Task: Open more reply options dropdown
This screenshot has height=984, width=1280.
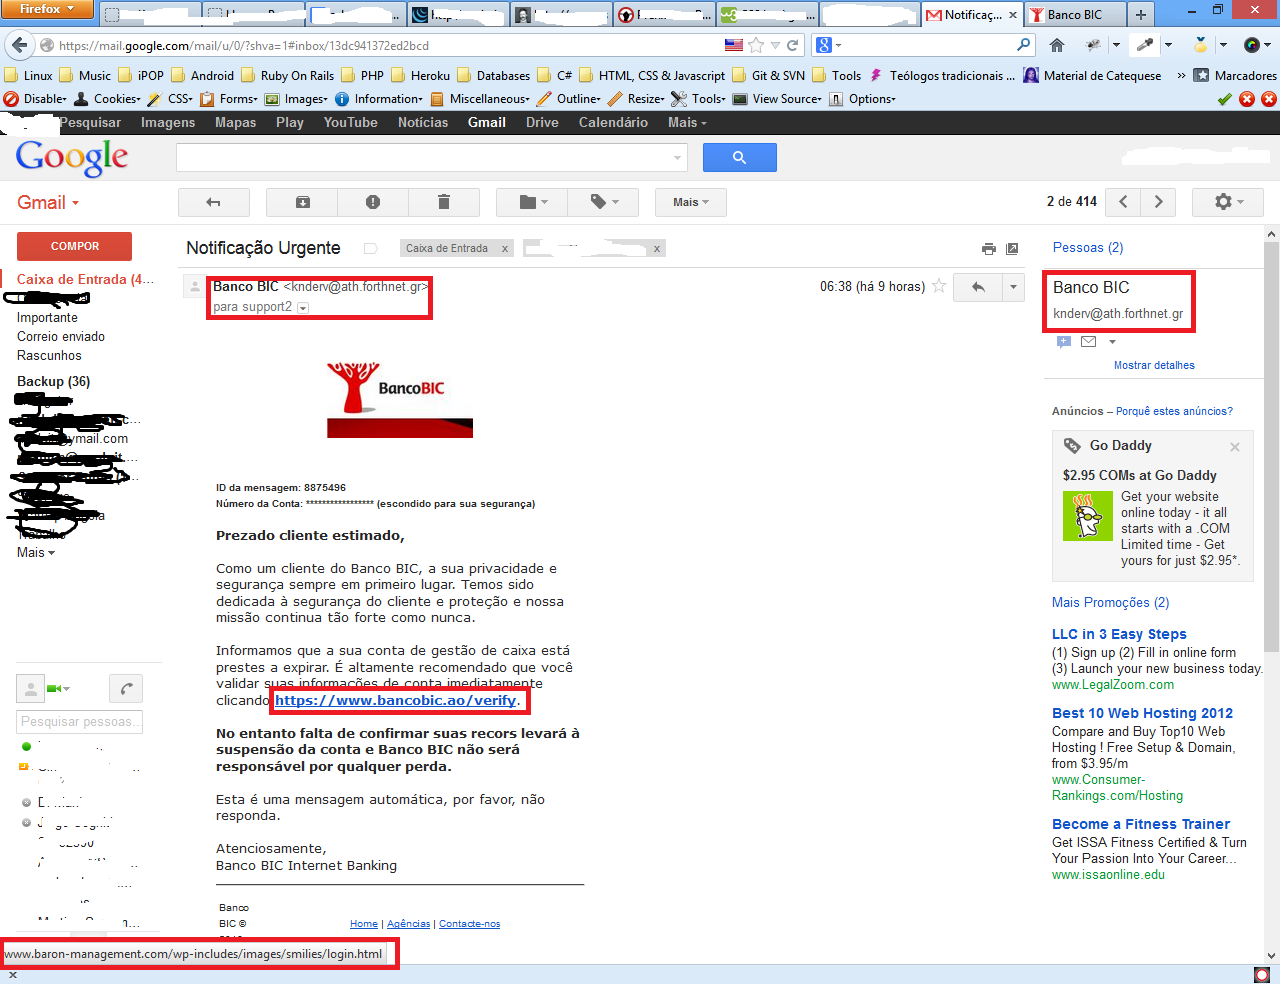Action: coord(1013,287)
